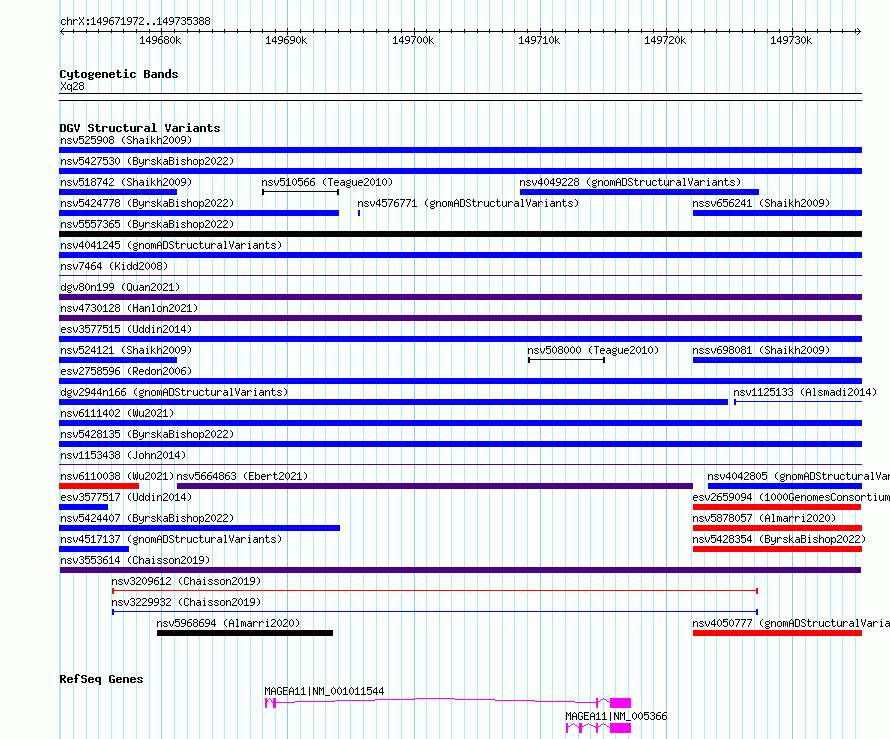
Task: Select nsv4730128 (Hanlon2021) label
Action: point(129,308)
